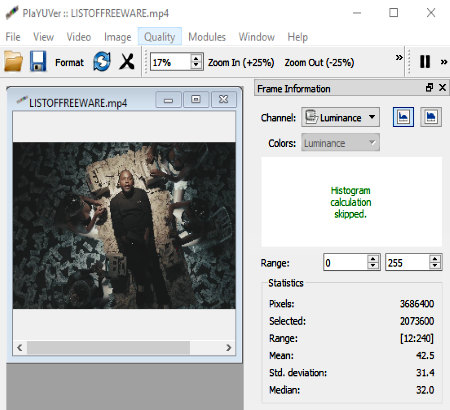This screenshot has width=450, height=410.
Task: Click the PlaYUVer app icon in the title bar
Action: 12,13
